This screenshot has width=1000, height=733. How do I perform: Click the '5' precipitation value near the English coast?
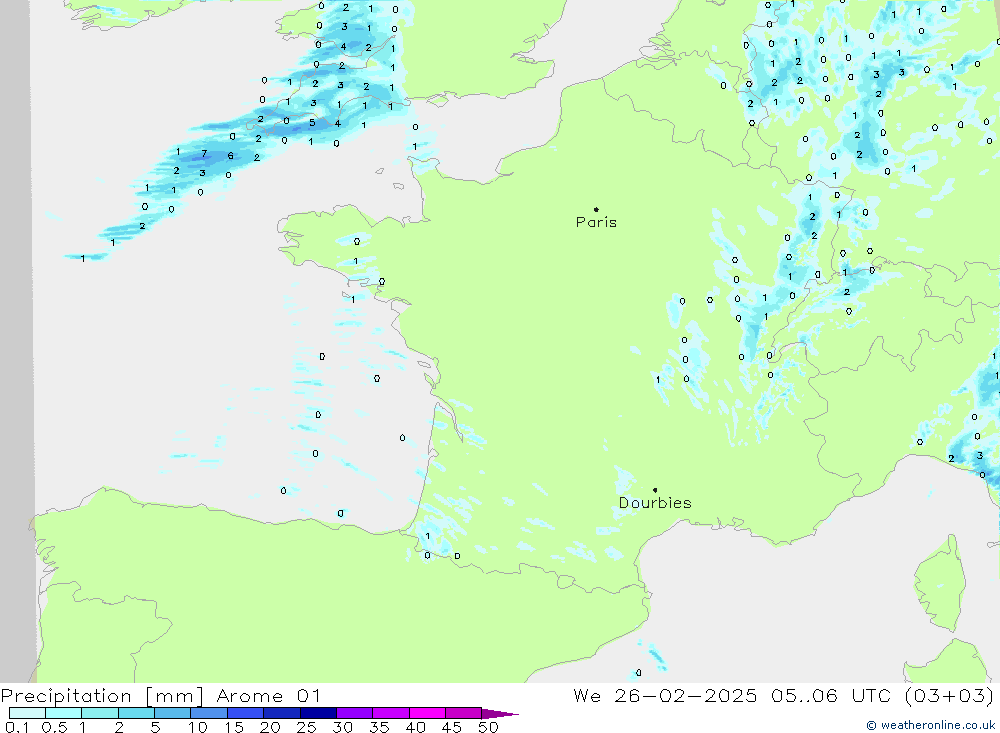(312, 122)
